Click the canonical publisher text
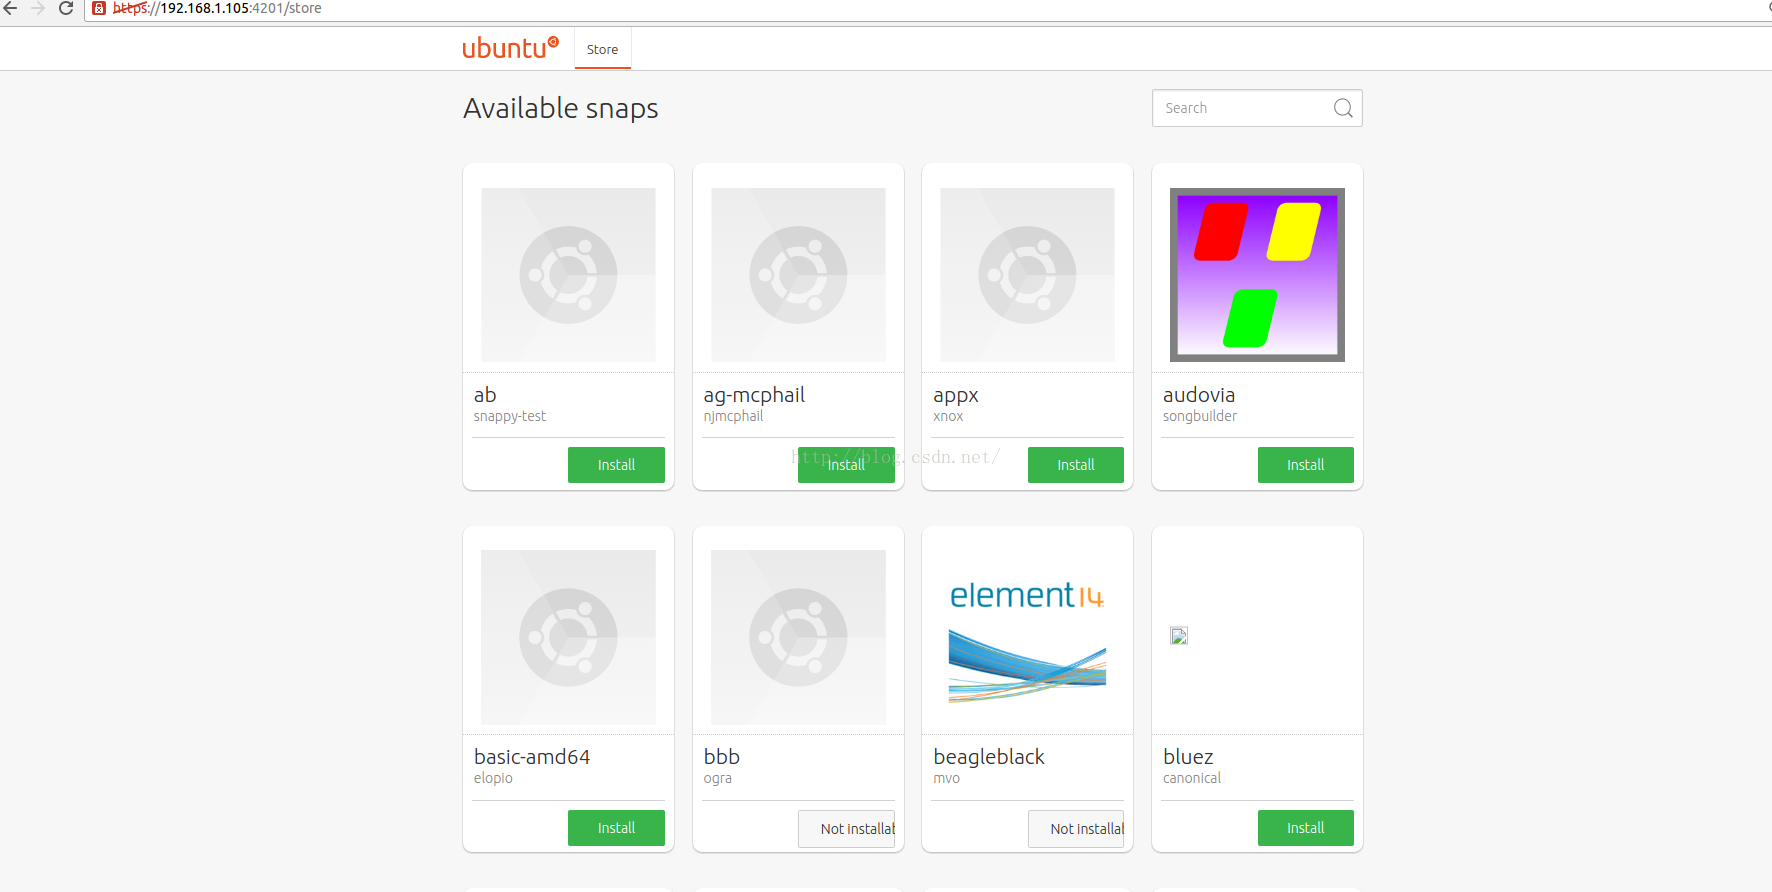The width and height of the screenshot is (1772, 892). click(x=1192, y=778)
